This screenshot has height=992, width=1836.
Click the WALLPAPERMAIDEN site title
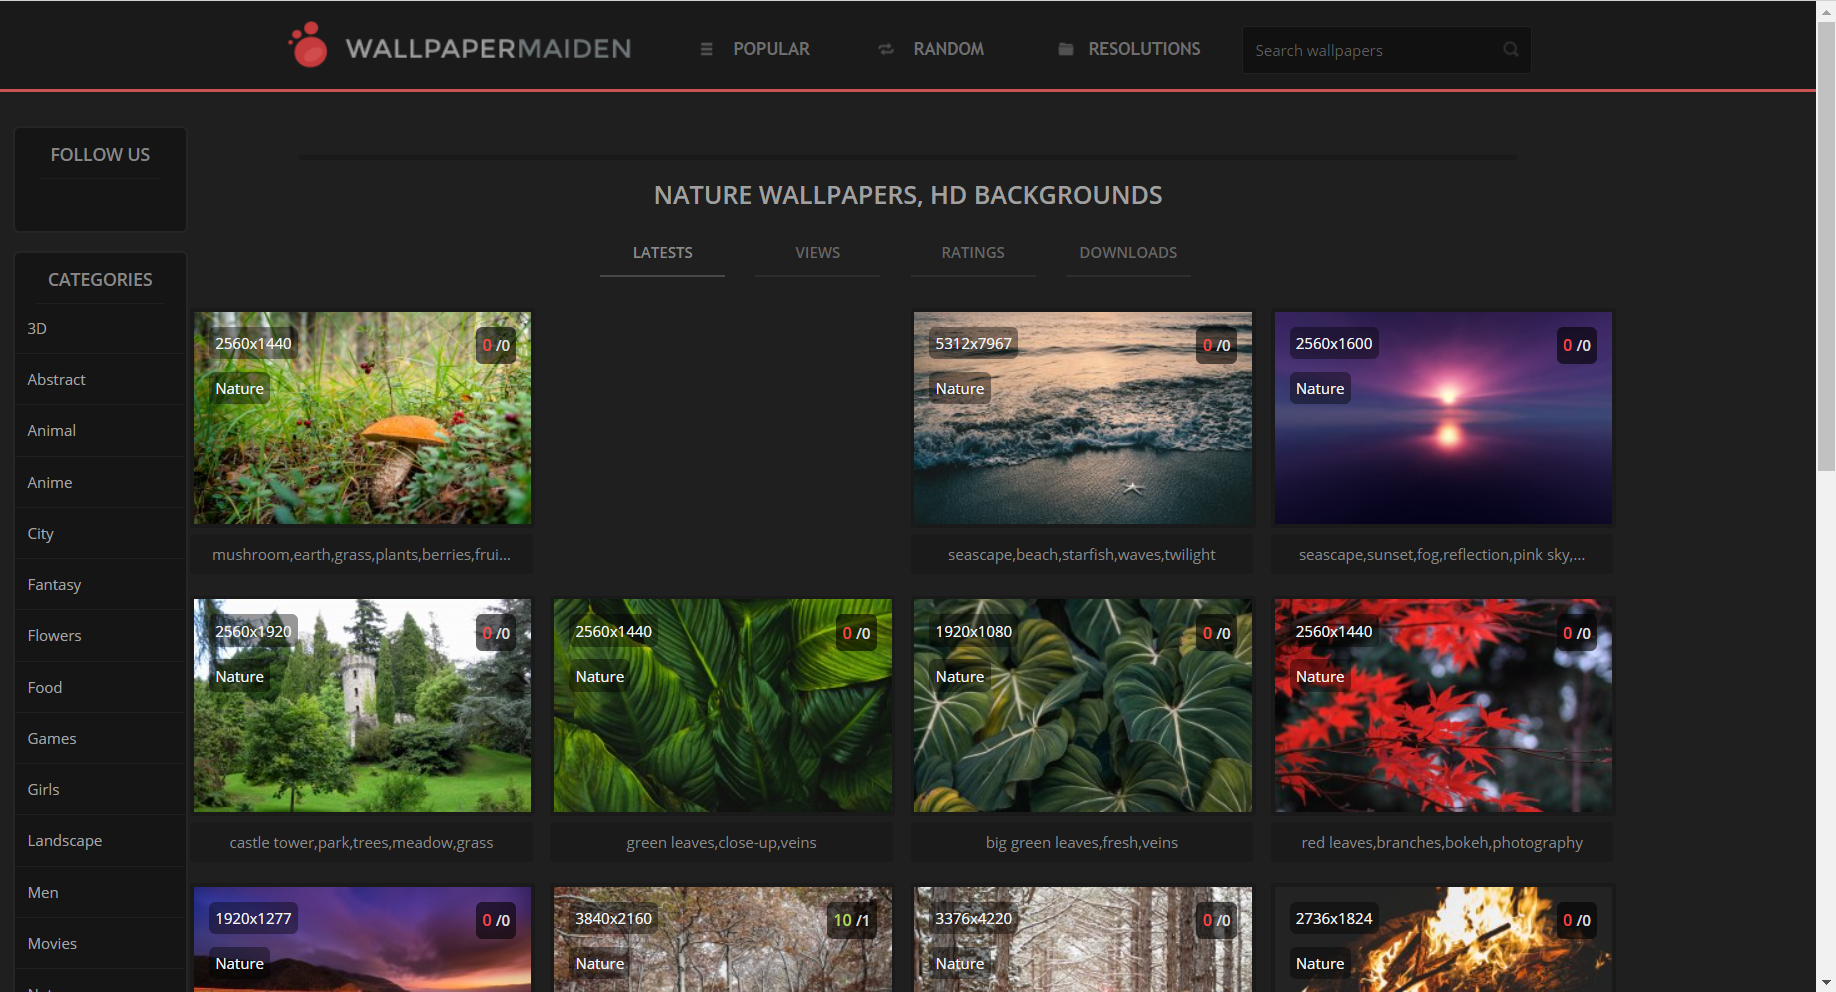click(x=488, y=49)
